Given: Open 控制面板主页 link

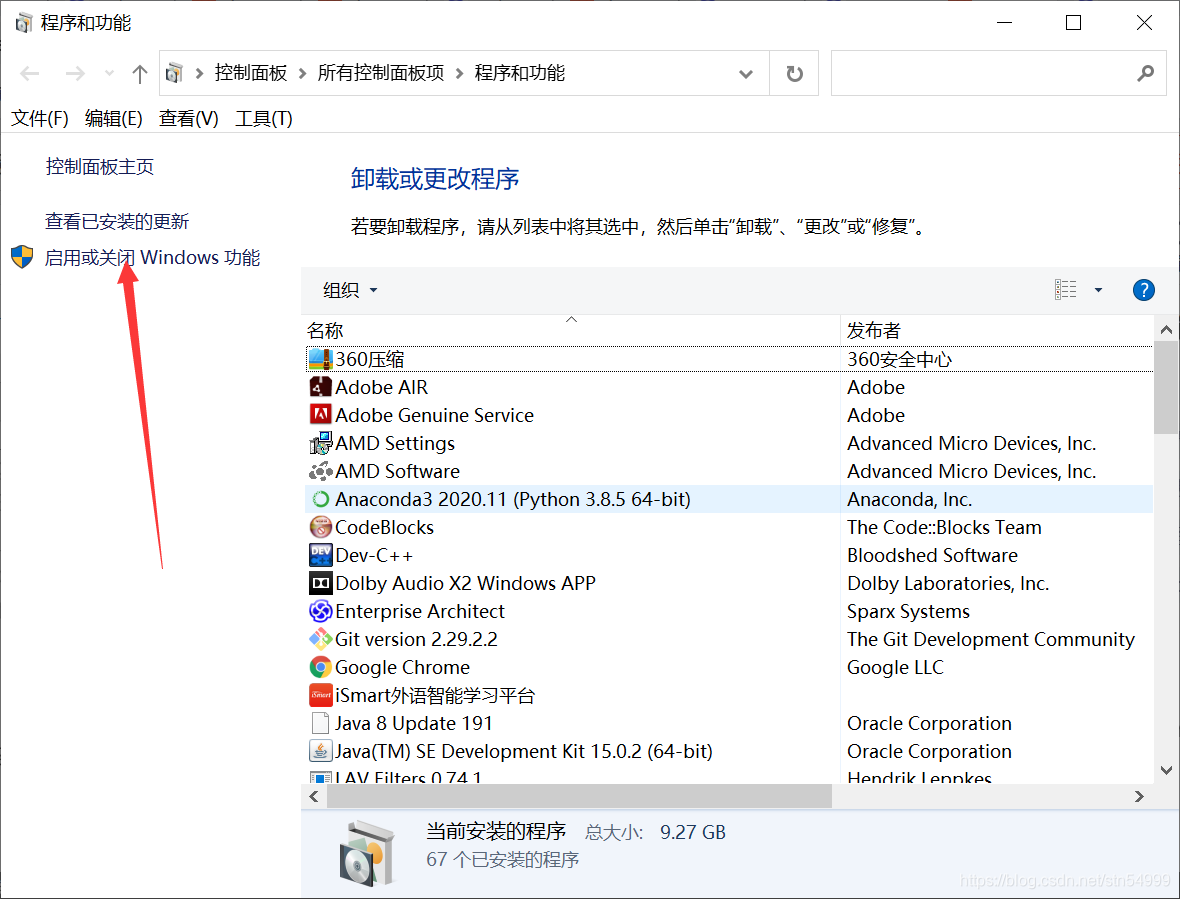Looking at the screenshot, I should [99, 166].
